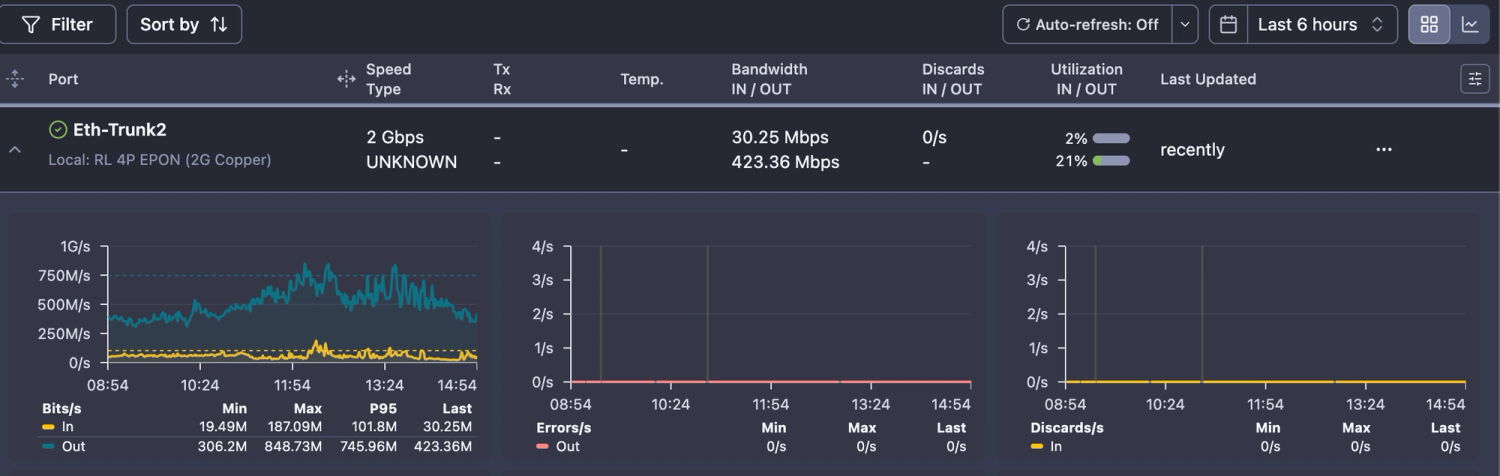Click the 2 Gbps speed value

[x=395, y=138]
